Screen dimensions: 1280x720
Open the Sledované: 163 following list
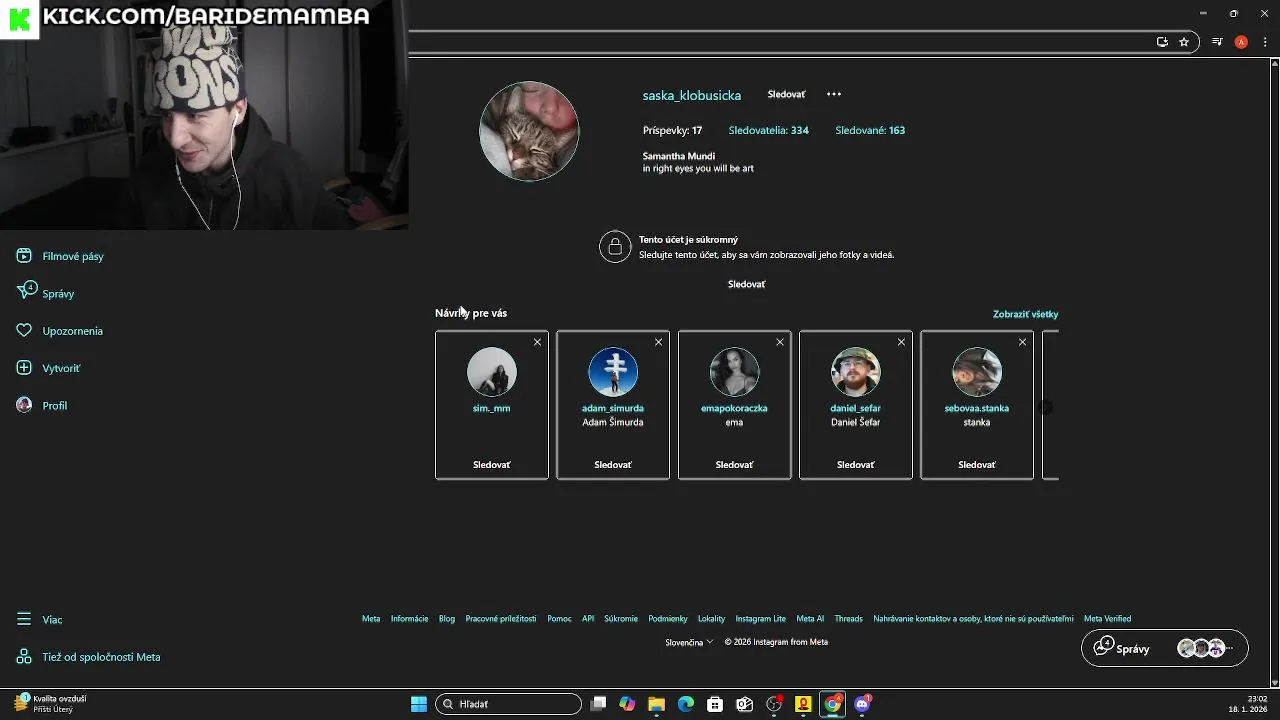(870, 130)
